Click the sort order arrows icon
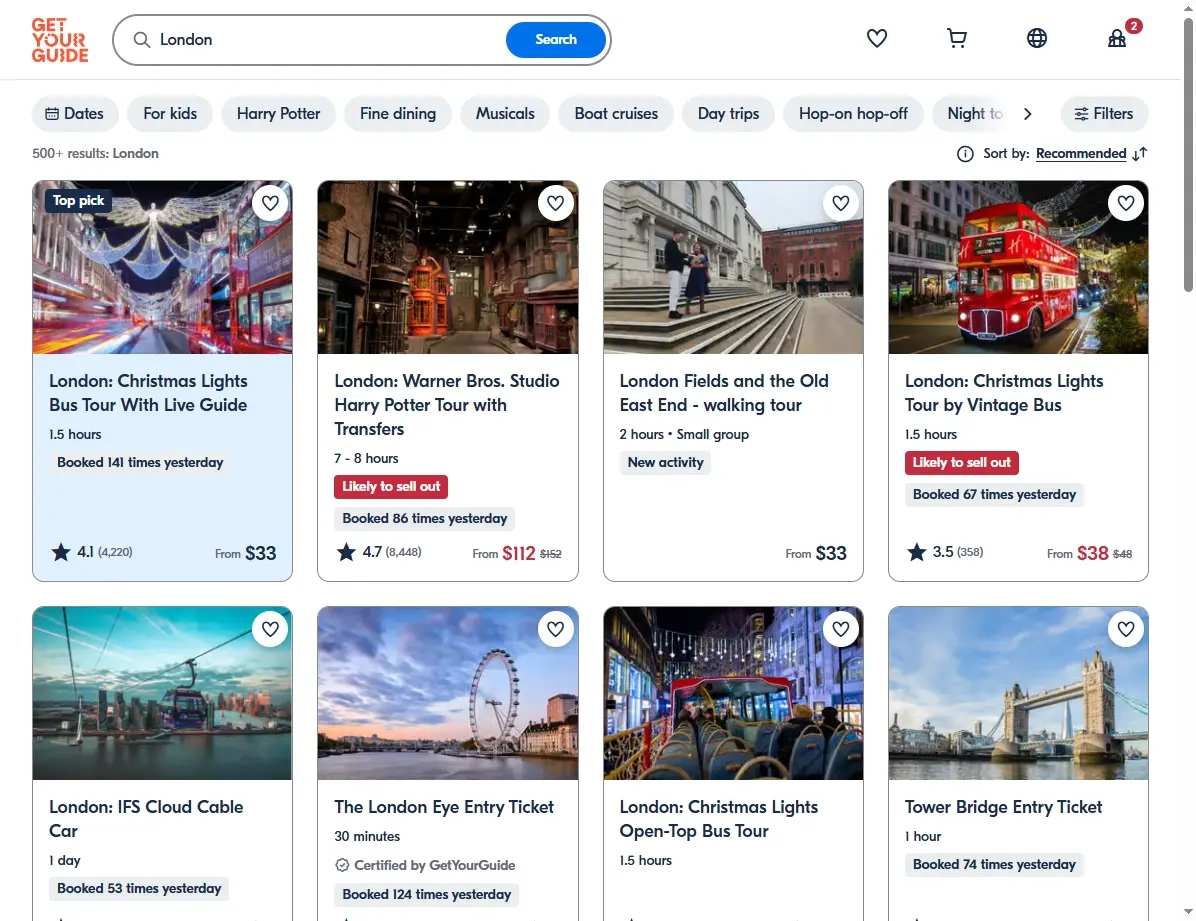This screenshot has height=921, width=1196. [1140, 154]
